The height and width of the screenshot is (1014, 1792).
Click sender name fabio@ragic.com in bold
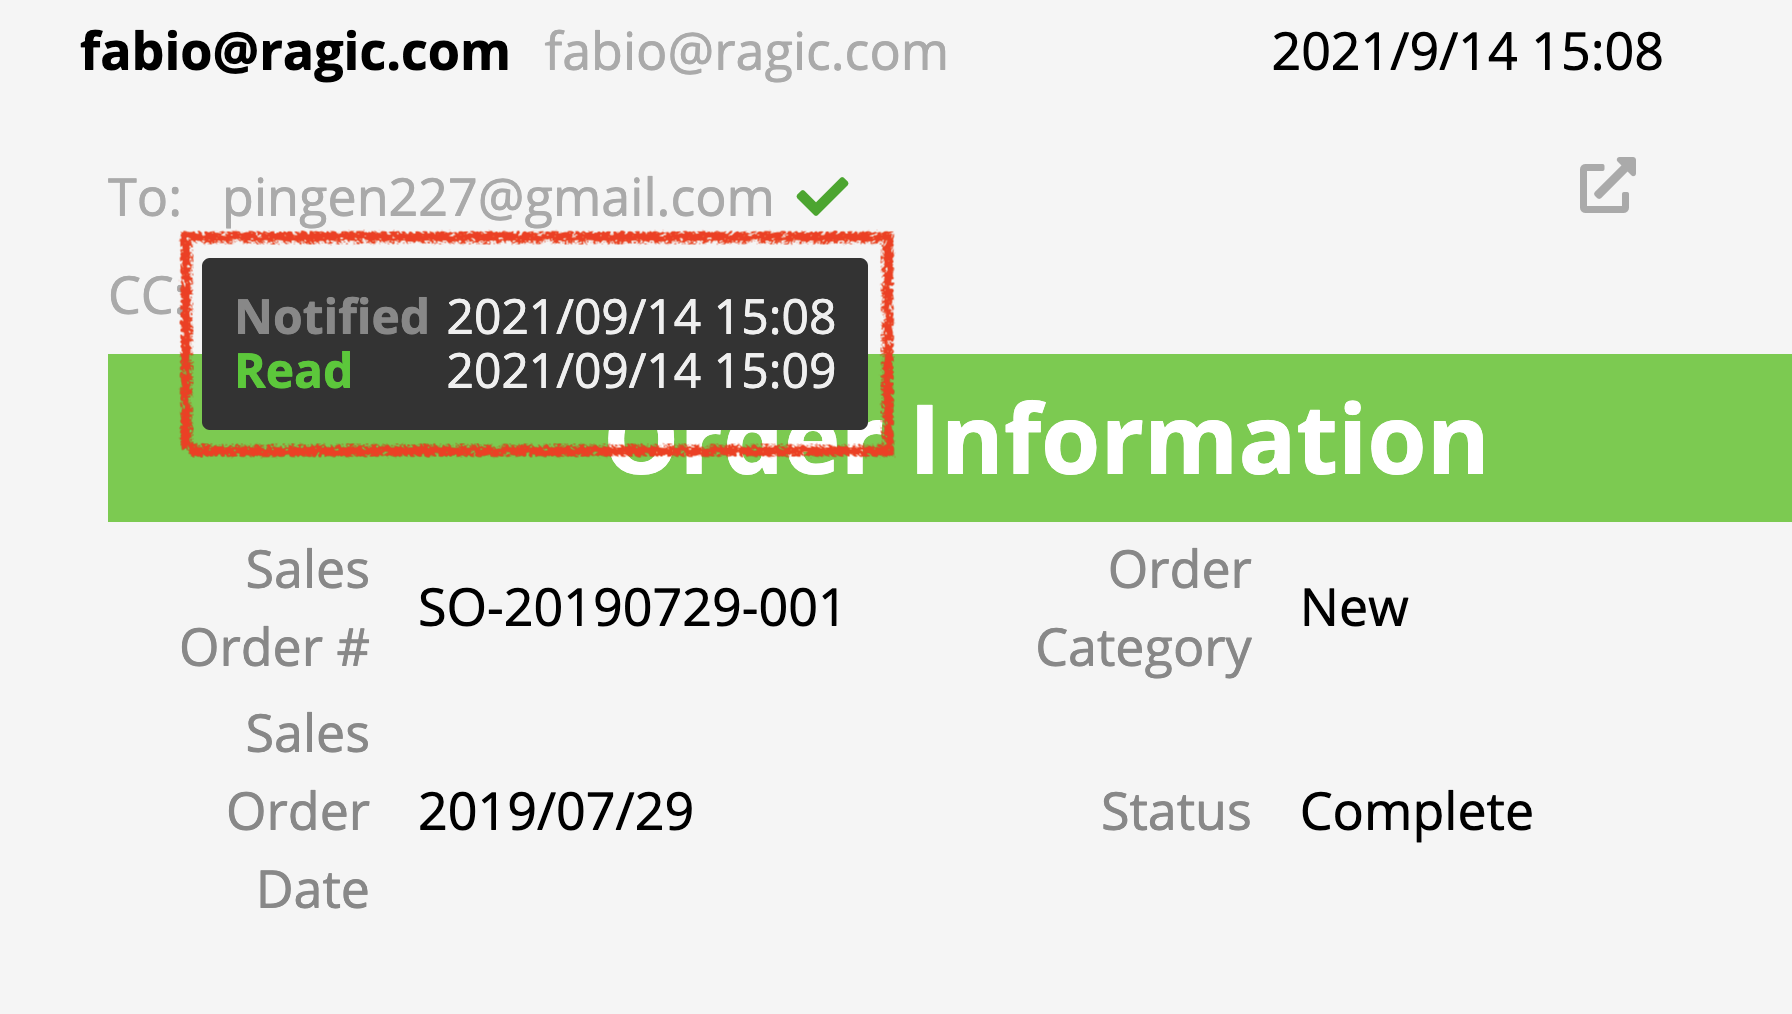point(295,51)
